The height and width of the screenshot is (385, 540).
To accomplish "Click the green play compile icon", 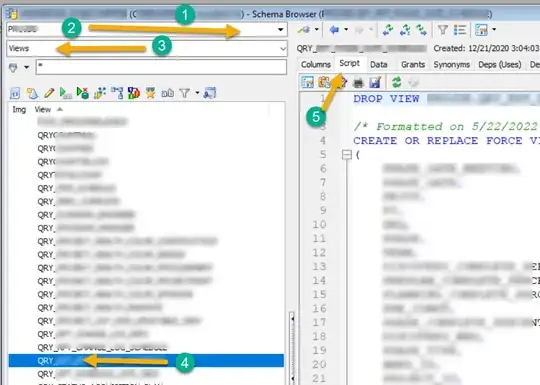I will 65,93.
